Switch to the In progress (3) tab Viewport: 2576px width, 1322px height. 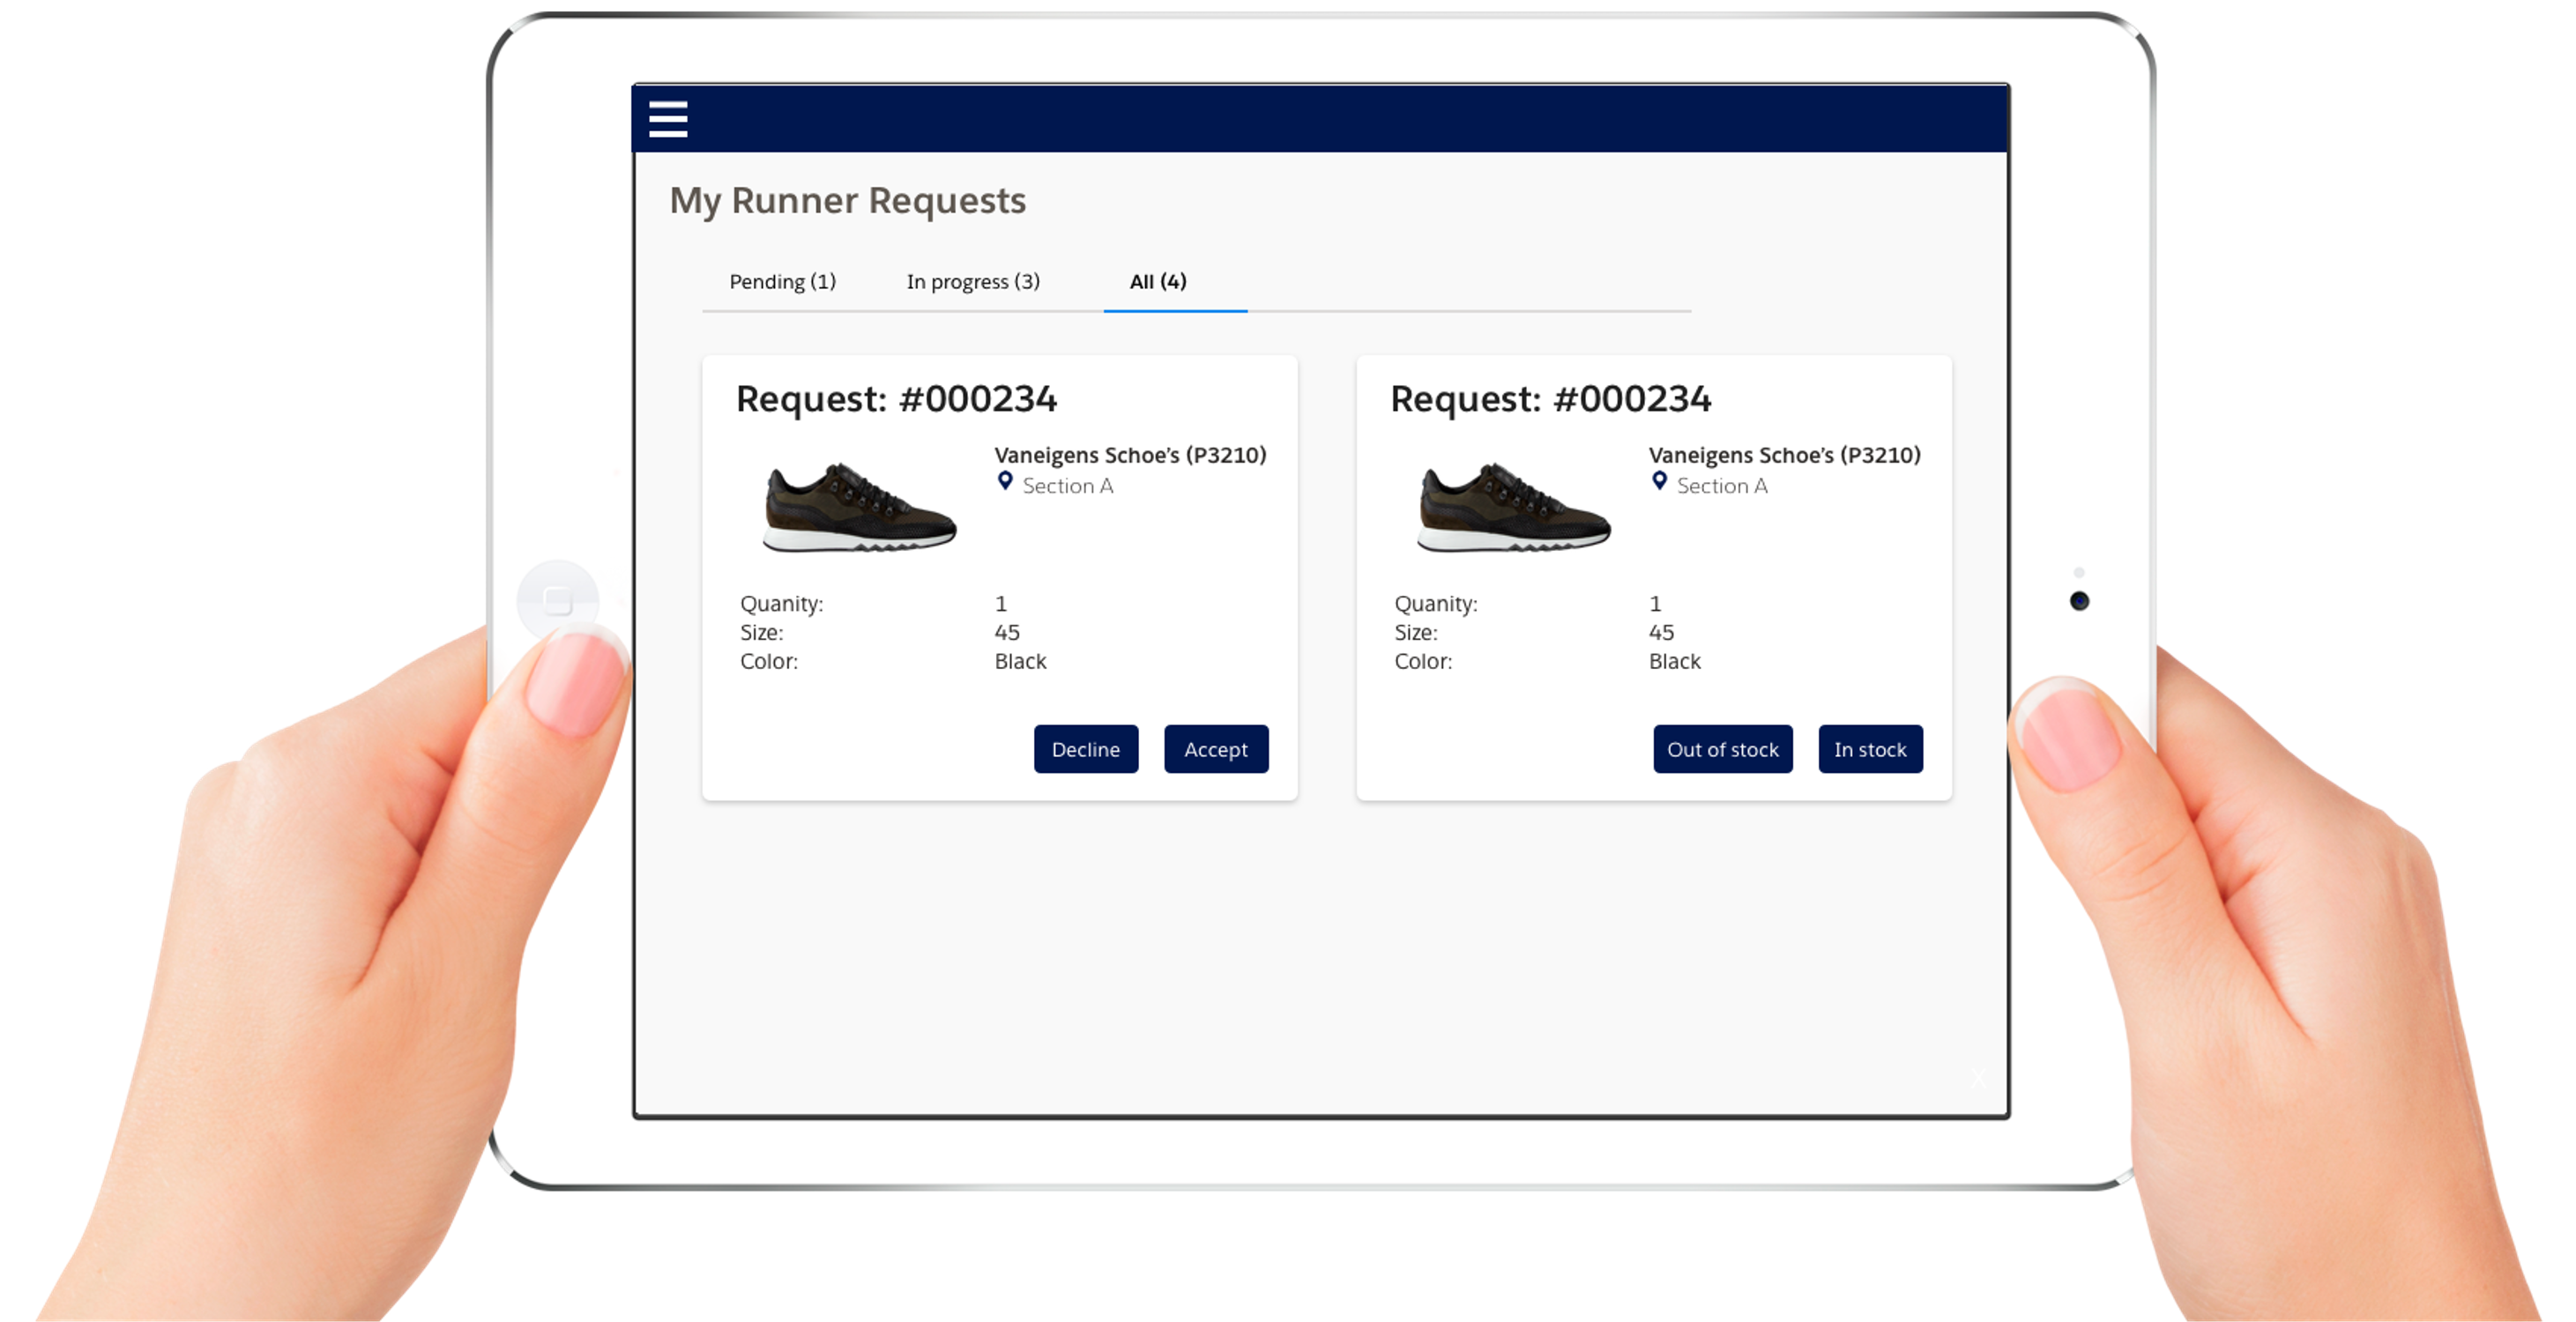coord(973,282)
